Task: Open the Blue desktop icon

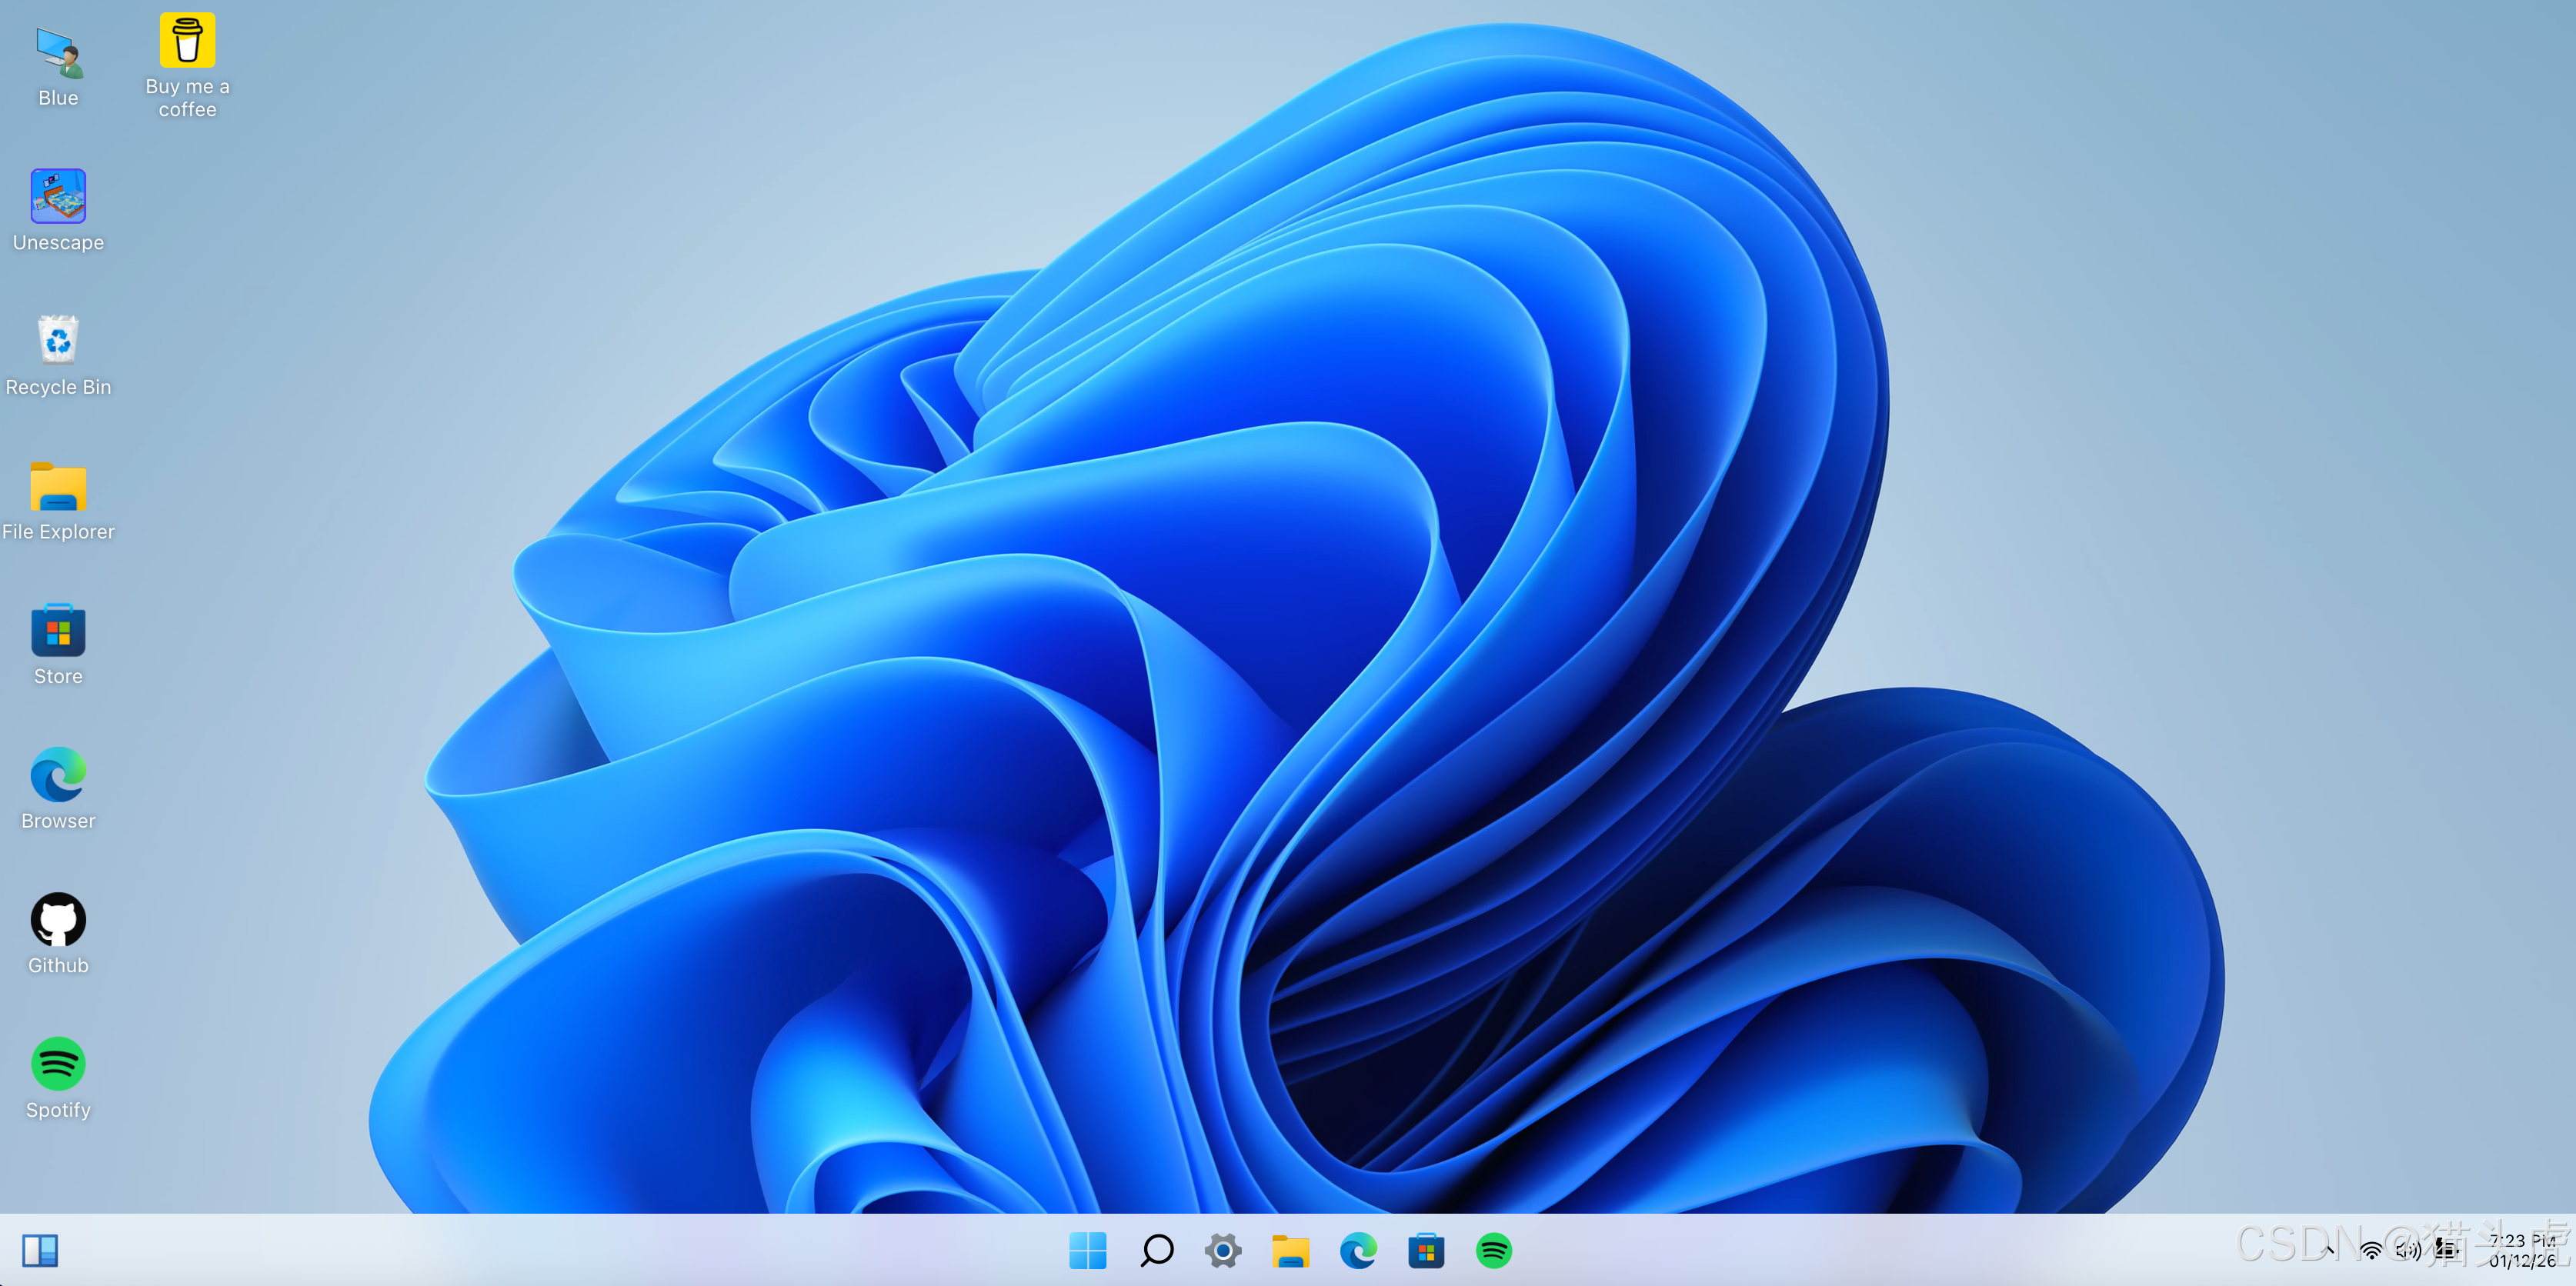Action: coord(58,55)
